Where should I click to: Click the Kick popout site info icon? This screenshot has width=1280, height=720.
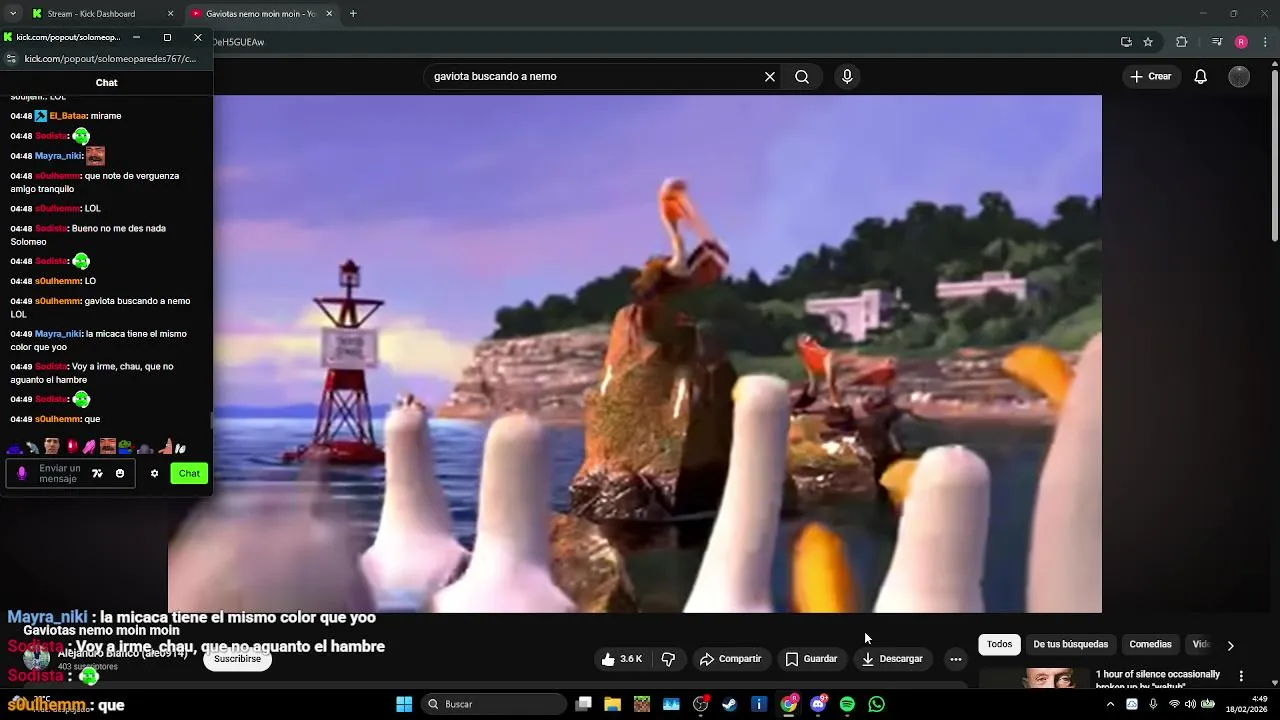tap(11, 59)
